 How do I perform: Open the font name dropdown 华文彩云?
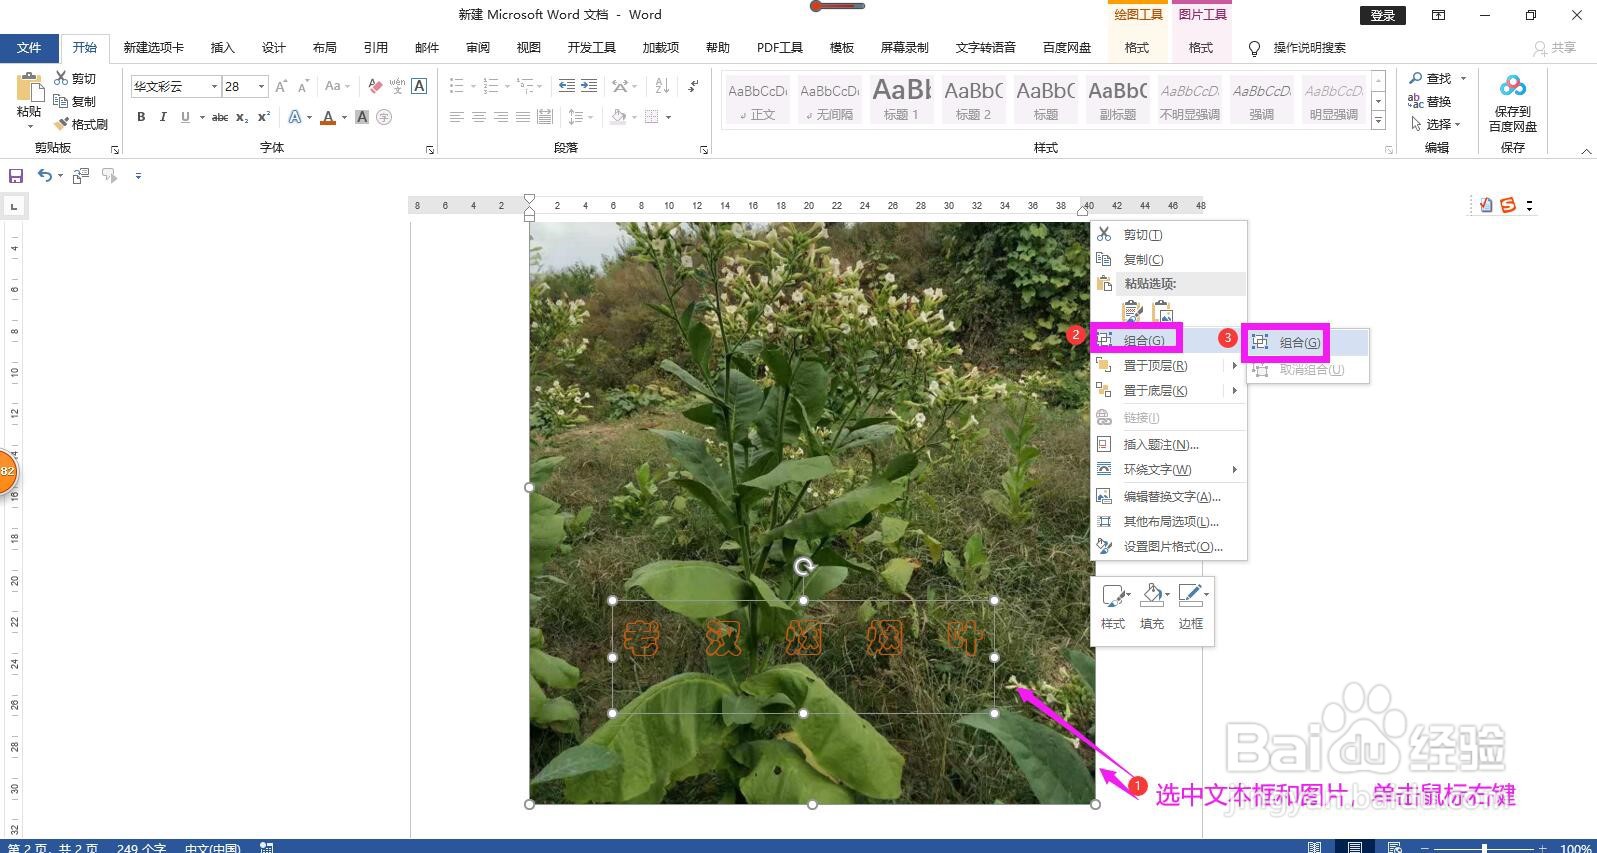pos(214,86)
